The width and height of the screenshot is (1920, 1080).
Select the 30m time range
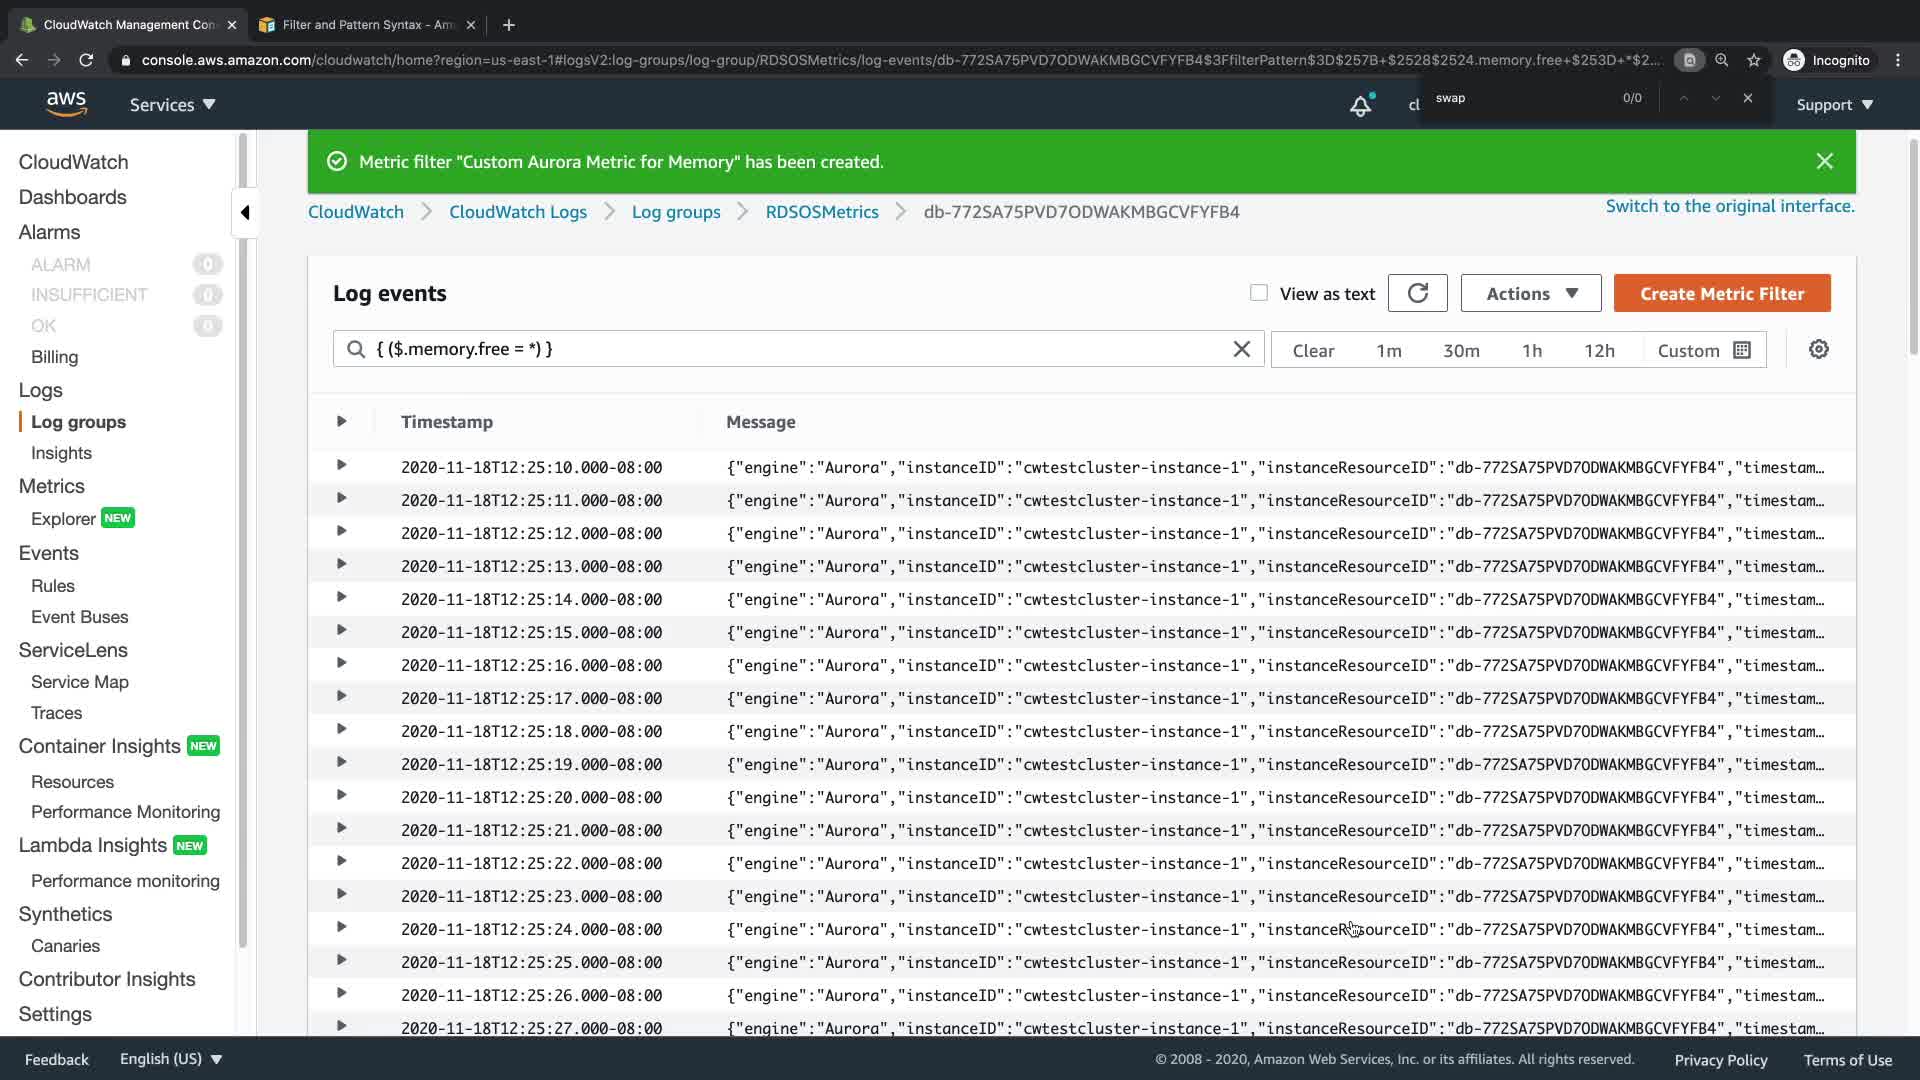[x=1460, y=350]
